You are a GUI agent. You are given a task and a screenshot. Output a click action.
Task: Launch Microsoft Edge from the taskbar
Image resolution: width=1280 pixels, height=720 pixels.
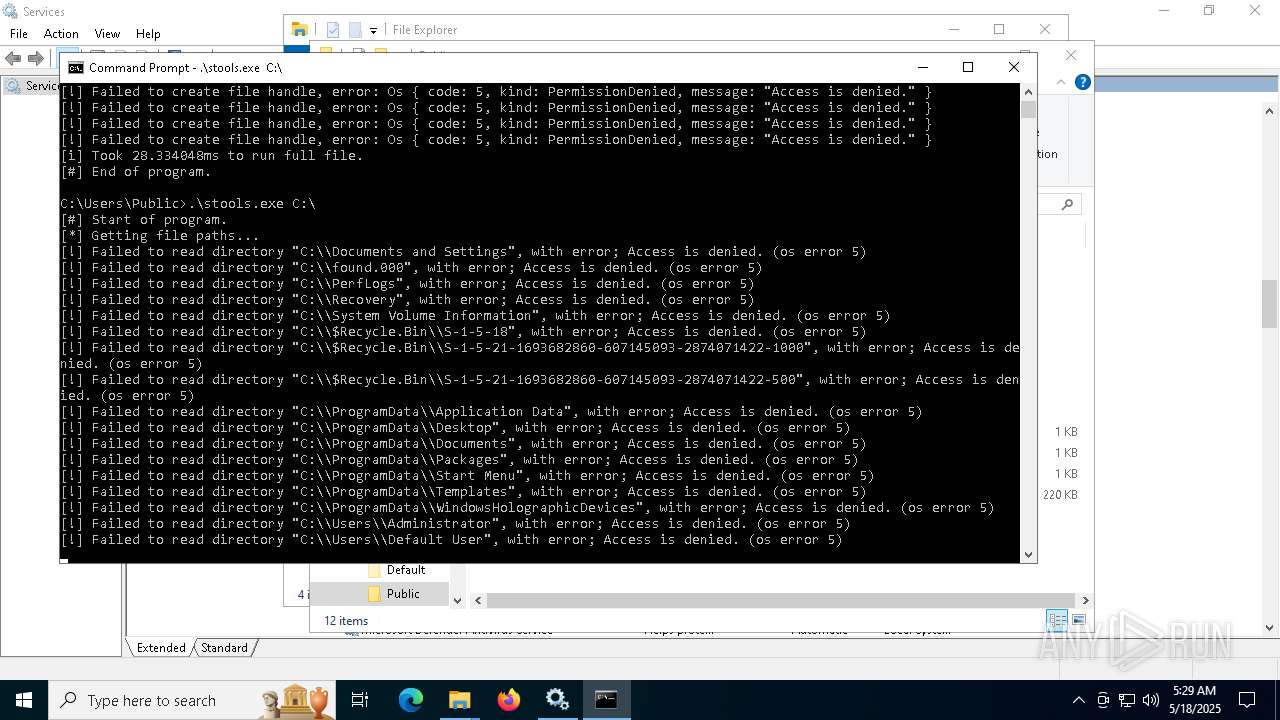click(x=411, y=700)
